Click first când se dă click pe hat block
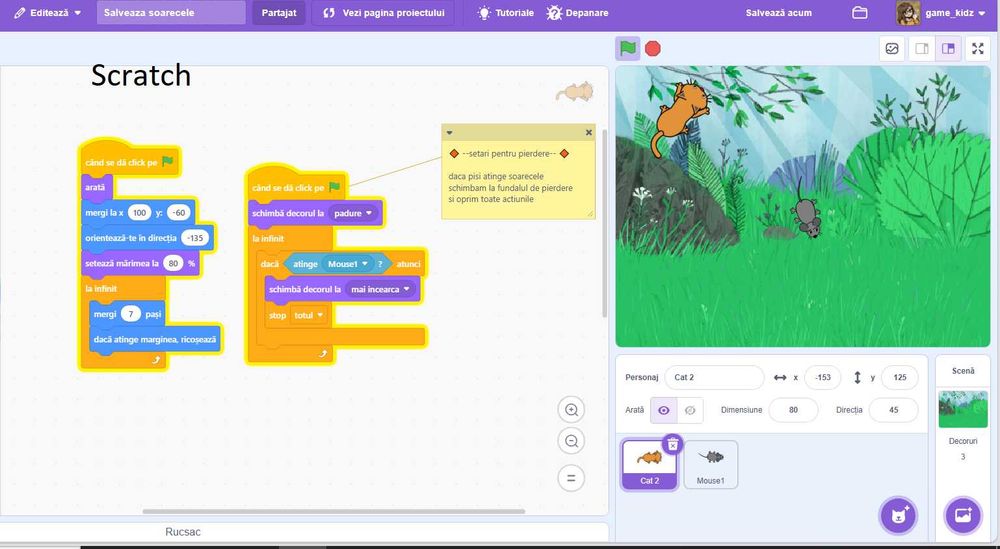The width and height of the screenshot is (1000, 549). [129, 159]
